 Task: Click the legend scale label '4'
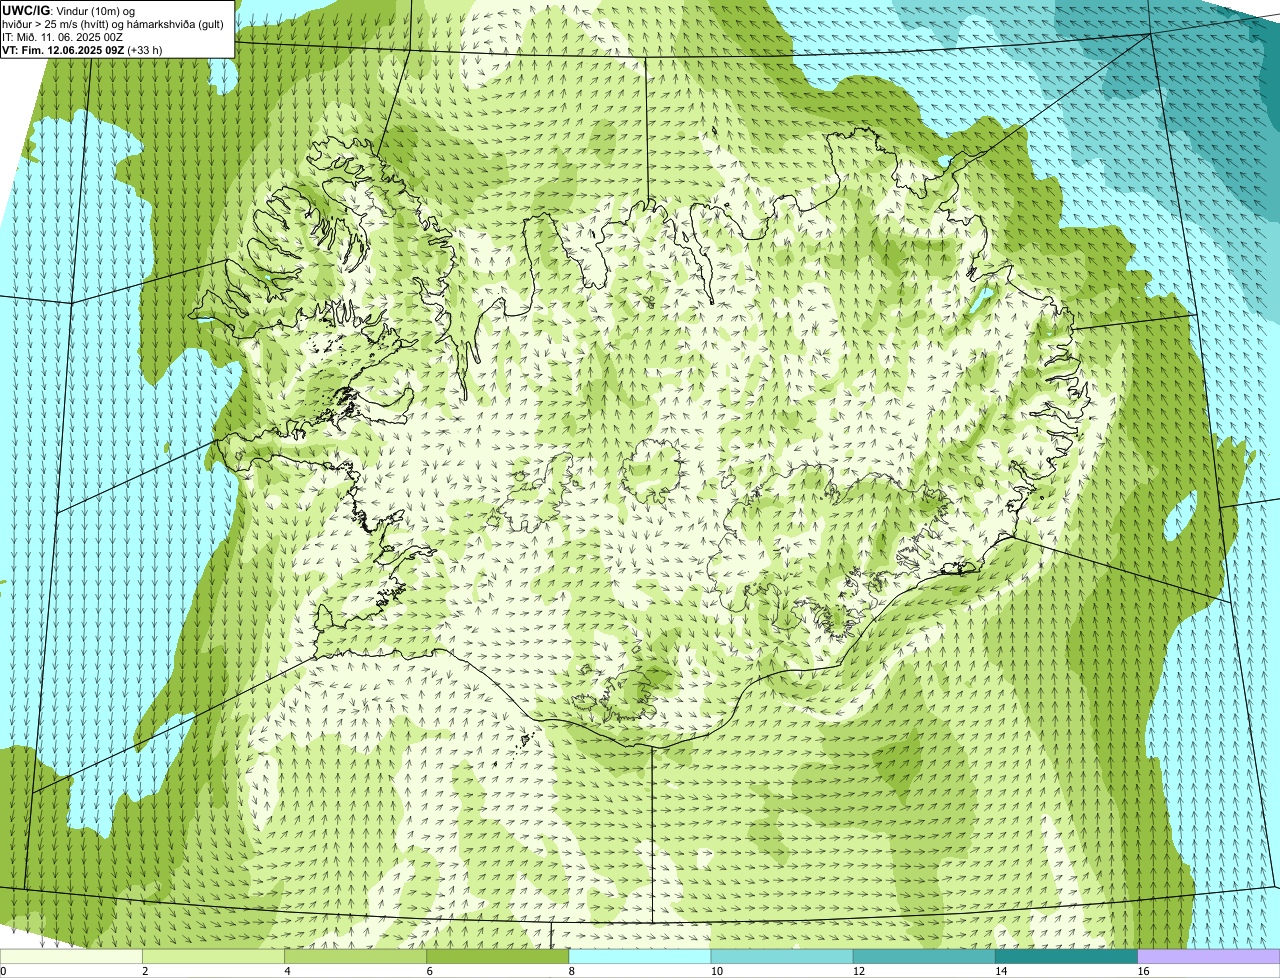pyautogui.click(x=287, y=971)
